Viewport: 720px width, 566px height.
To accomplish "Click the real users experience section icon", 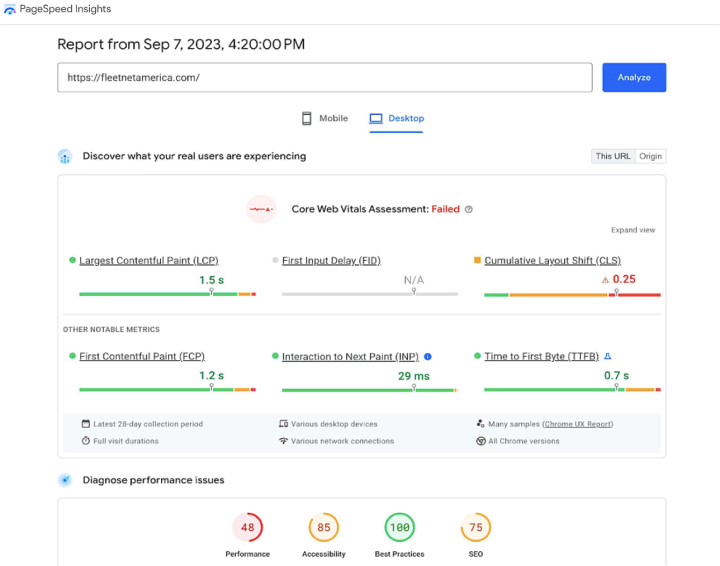I will click(65, 156).
